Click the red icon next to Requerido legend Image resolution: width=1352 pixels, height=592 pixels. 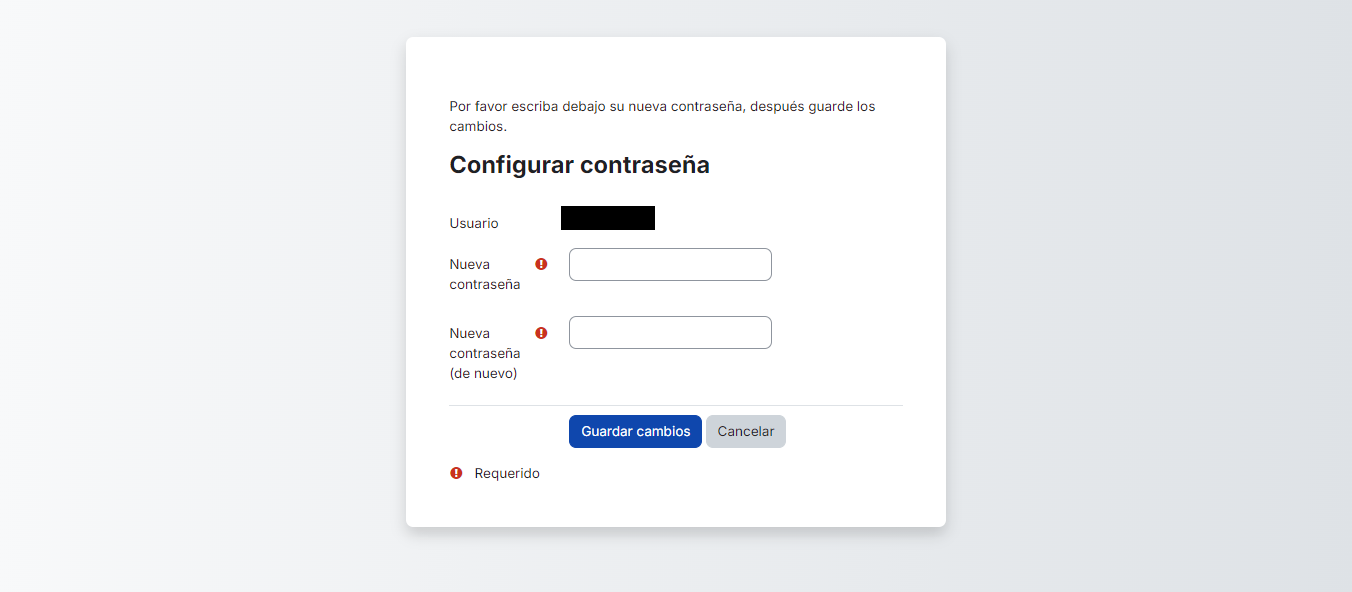point(456,473)
